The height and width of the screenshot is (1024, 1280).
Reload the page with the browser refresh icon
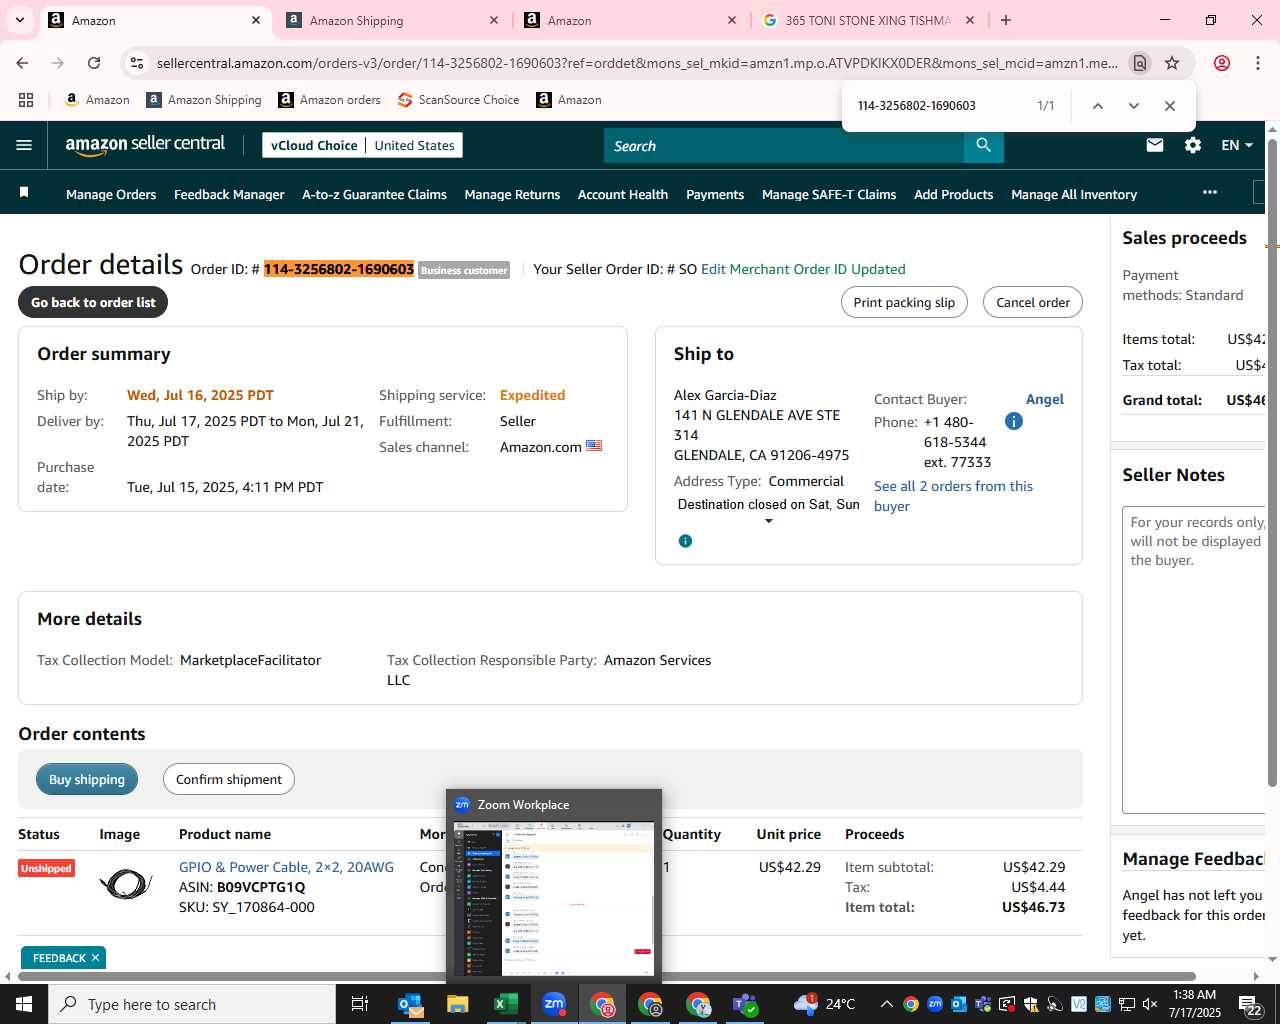(94, 63)
